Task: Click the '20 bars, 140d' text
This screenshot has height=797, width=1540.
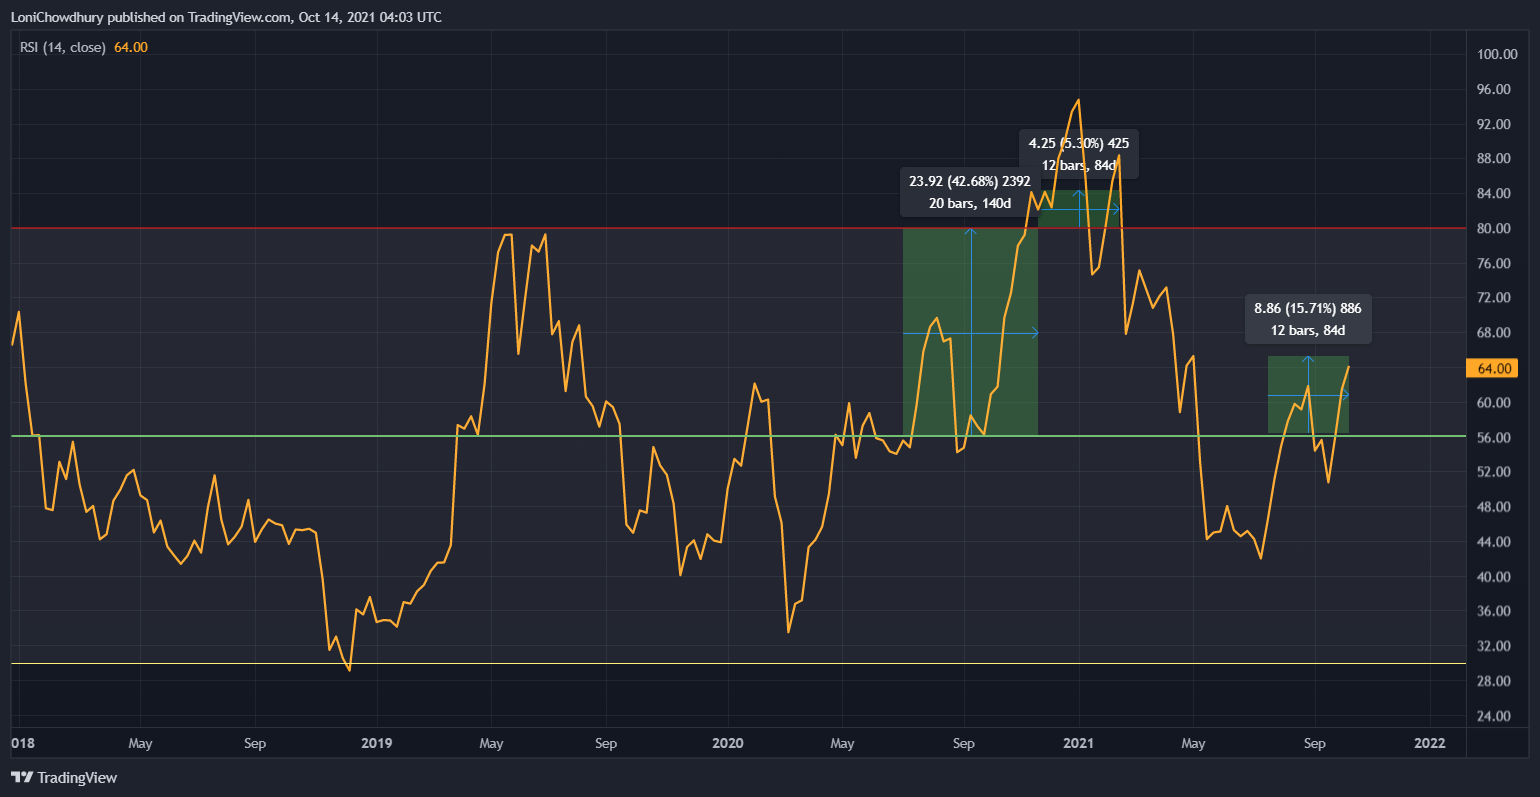Action: (969, 203)
